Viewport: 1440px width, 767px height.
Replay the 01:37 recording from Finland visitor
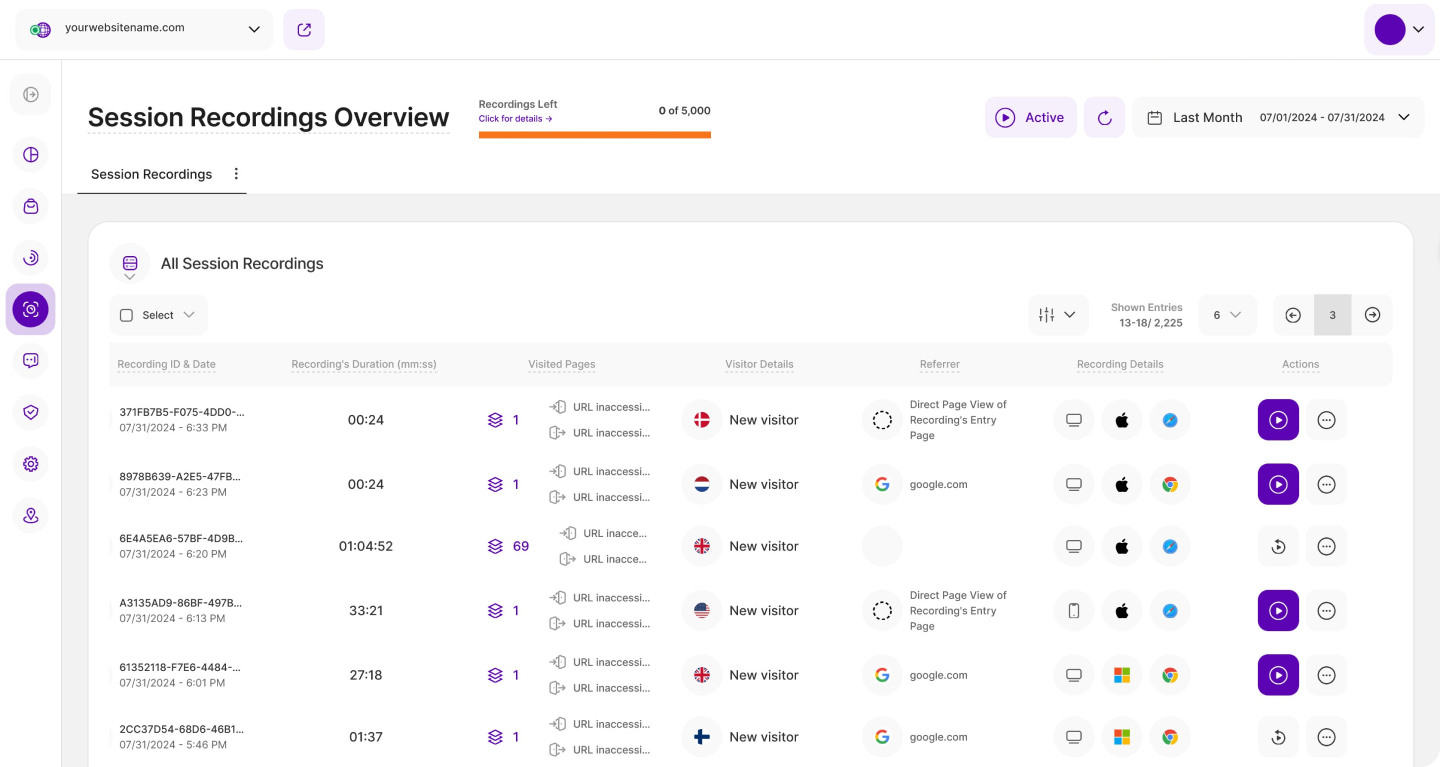1277,737
